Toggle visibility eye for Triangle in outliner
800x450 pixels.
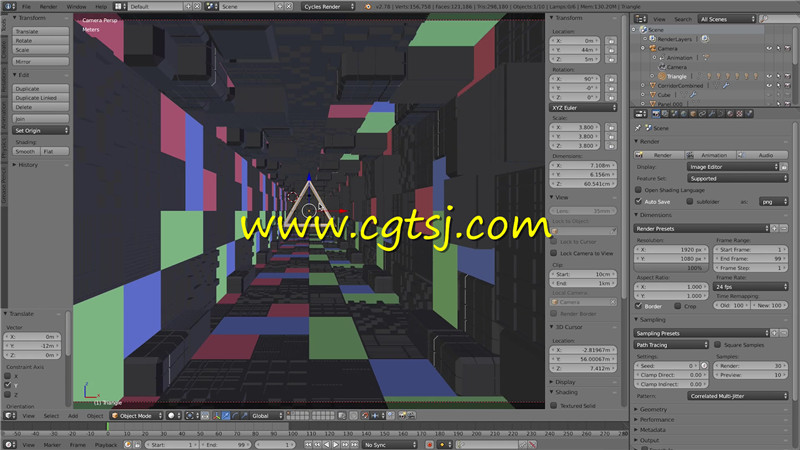tap(769, 77)
